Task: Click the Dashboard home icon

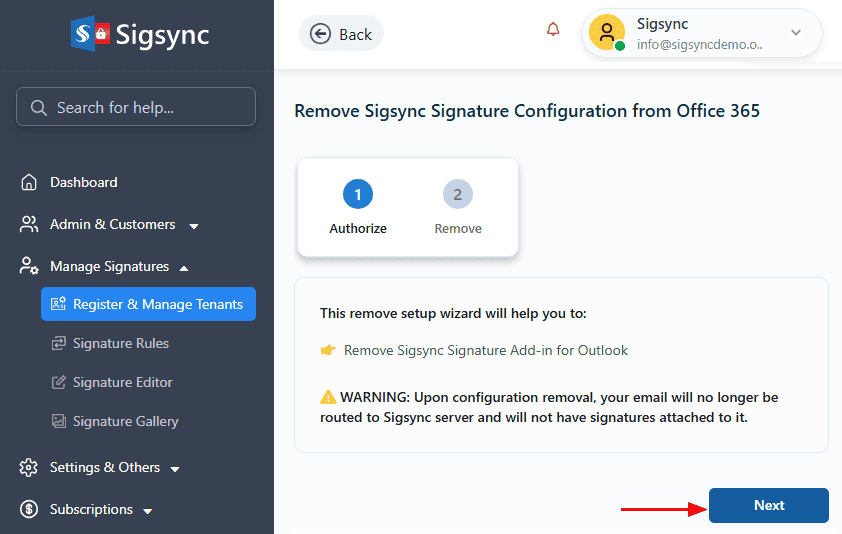Action: (29, 182)
